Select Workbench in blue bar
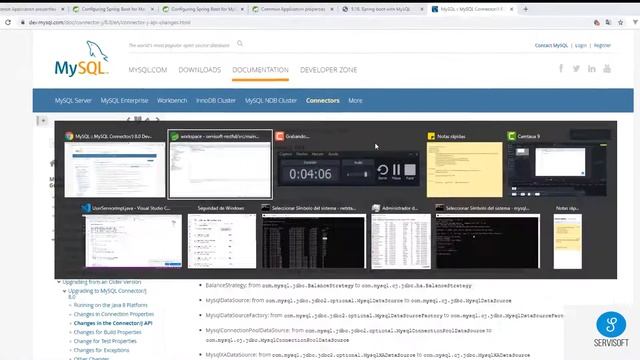 [172, 100]
